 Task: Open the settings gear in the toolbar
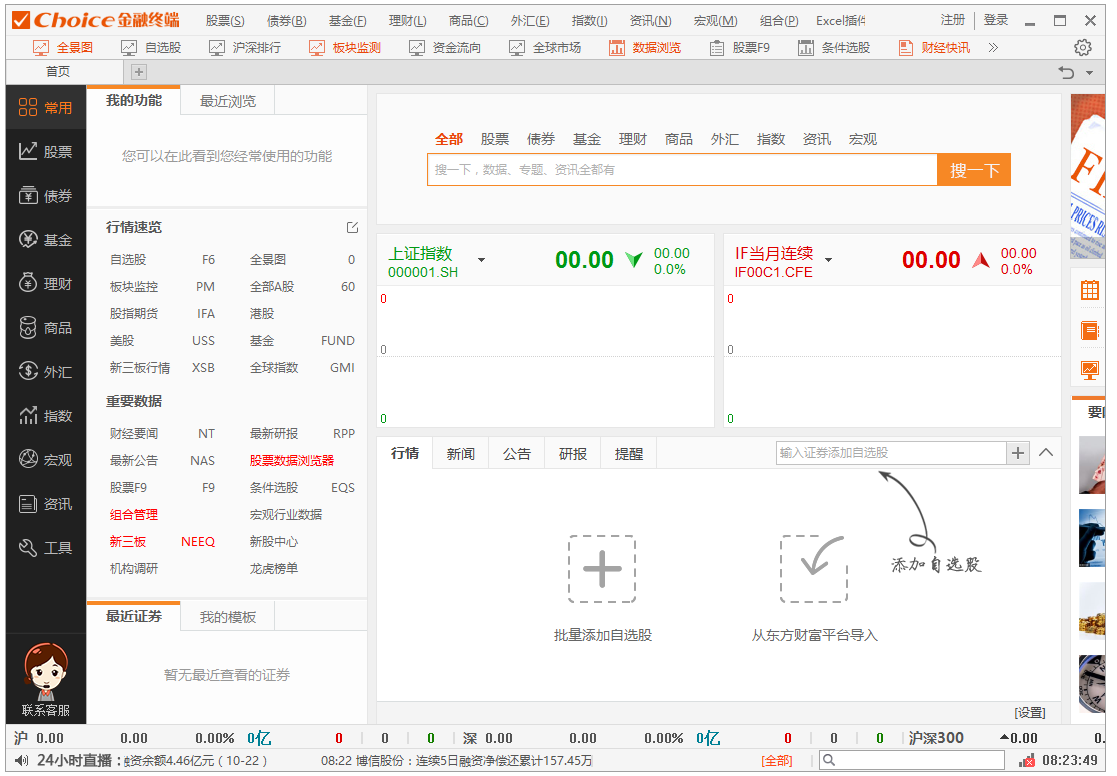click(1082, 47)
